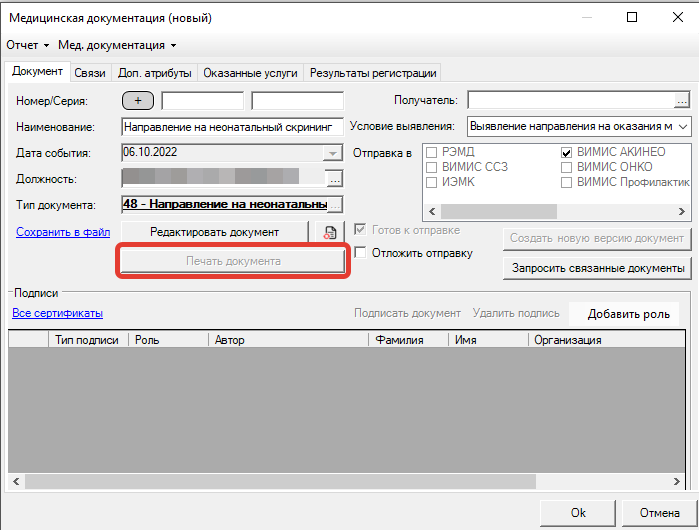Click the plus button next to Номер/Серия
The image size is (699, 530).
138,100
